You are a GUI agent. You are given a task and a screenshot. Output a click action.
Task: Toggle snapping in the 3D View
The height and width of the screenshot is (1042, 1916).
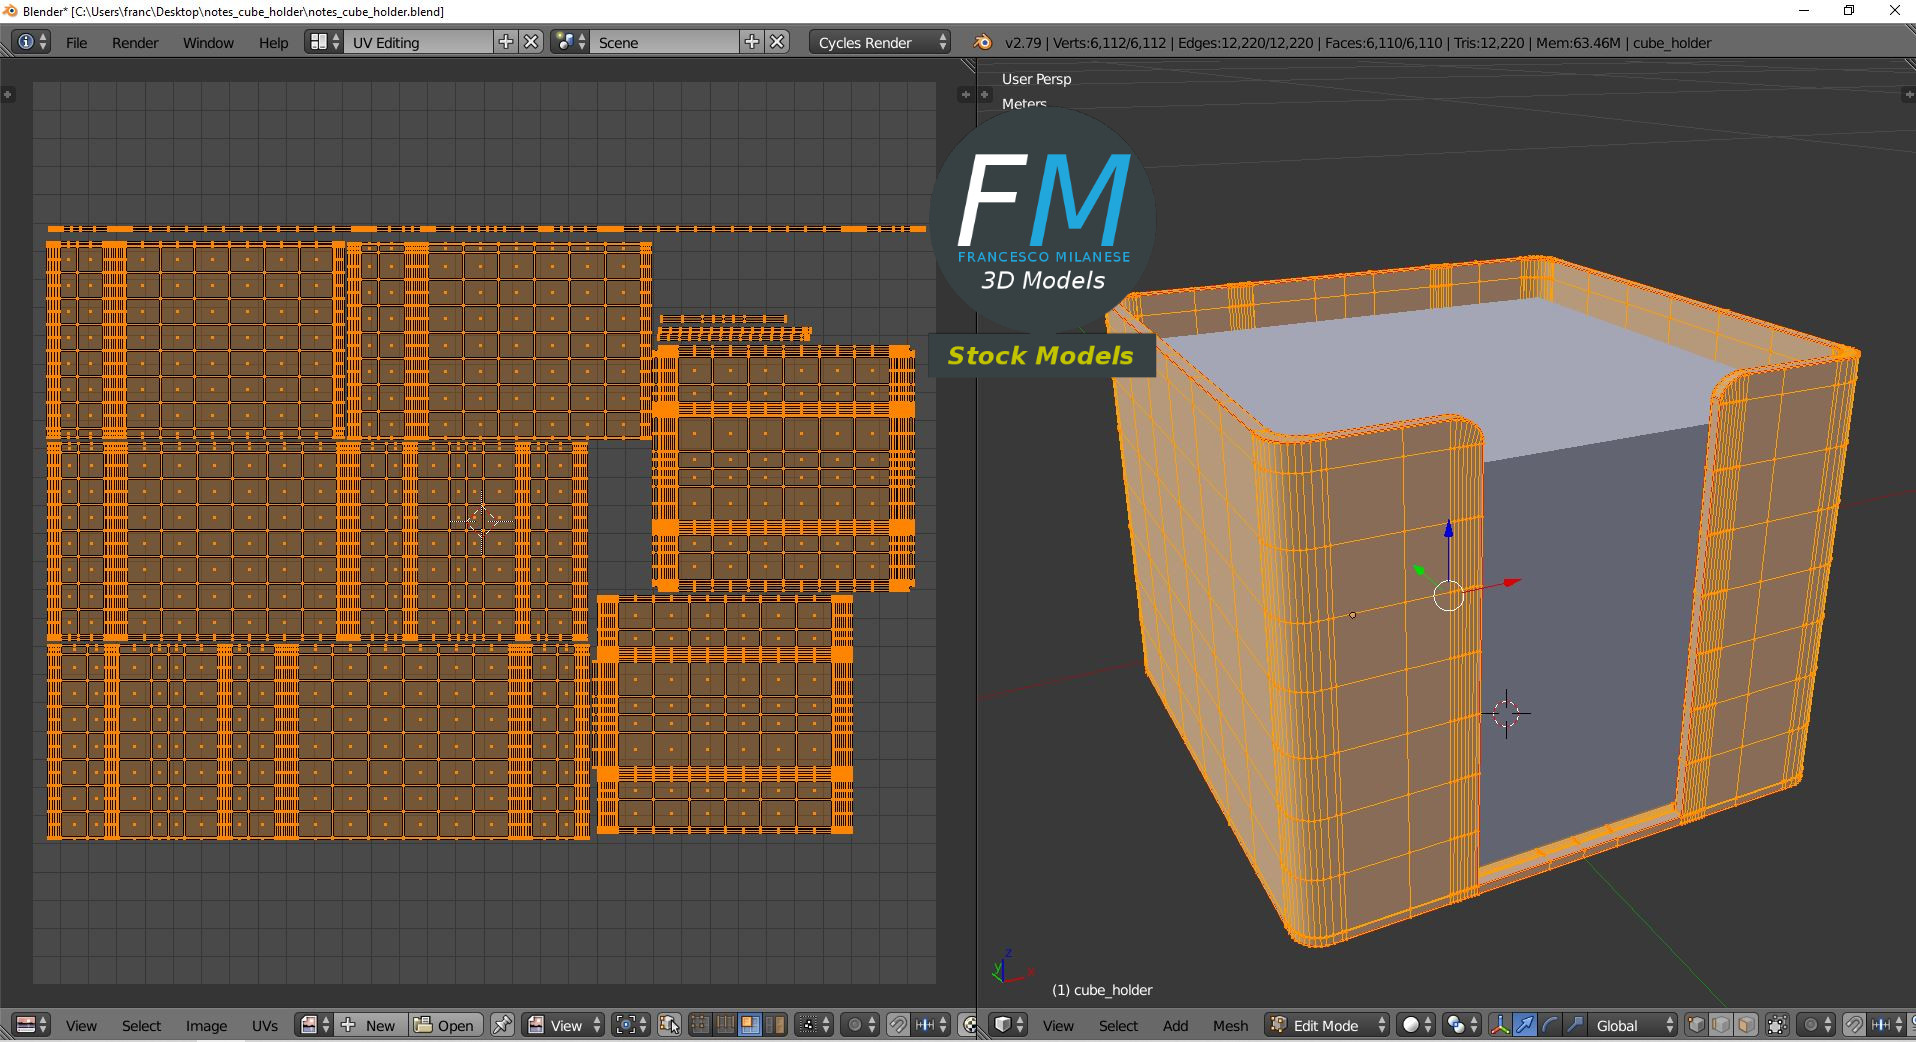1854,1025
